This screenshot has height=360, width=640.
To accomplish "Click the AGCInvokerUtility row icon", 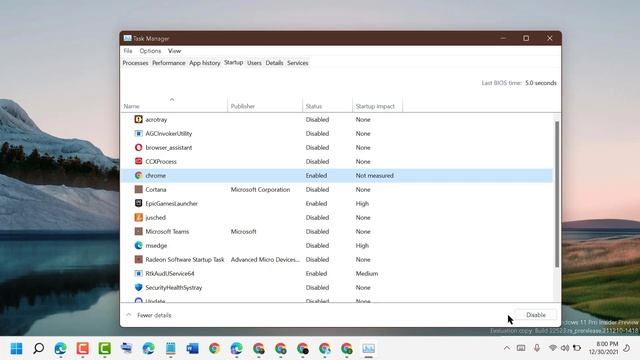I will [x=138, y=133].
